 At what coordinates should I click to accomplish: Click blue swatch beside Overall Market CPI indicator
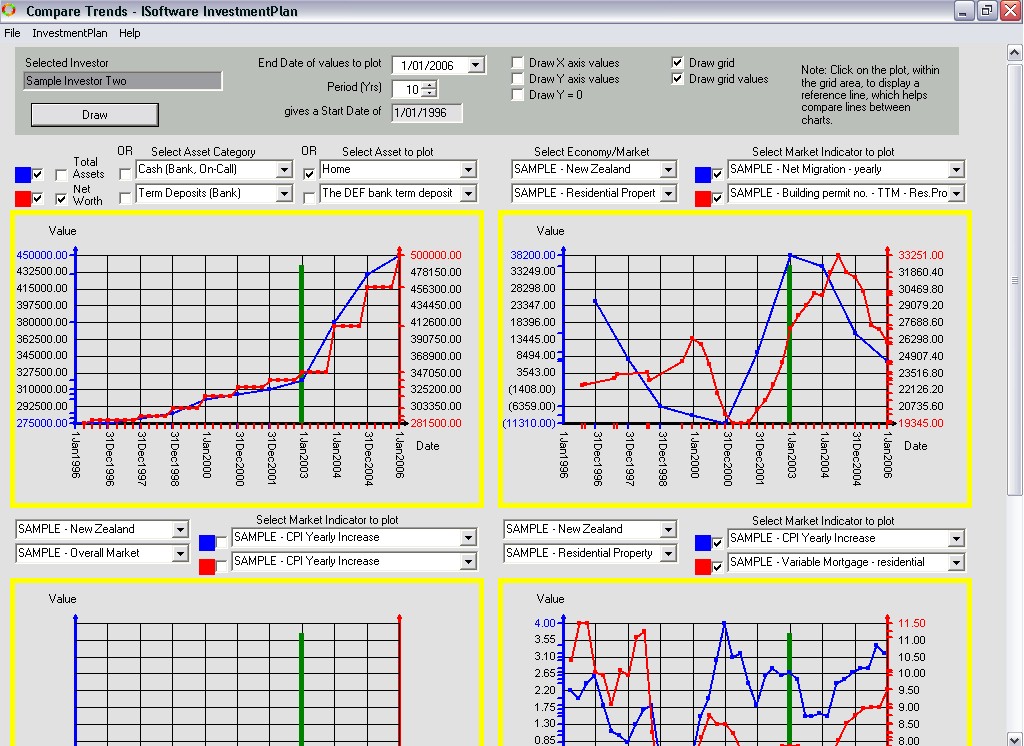[x=207, y=543]
